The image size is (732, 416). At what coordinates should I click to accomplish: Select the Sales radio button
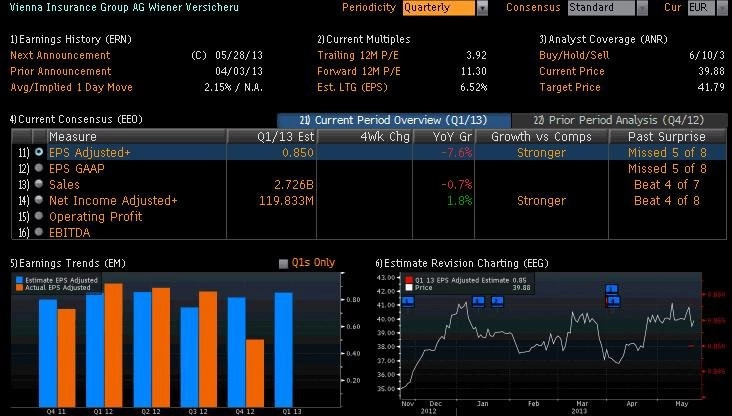coord(39,184)
